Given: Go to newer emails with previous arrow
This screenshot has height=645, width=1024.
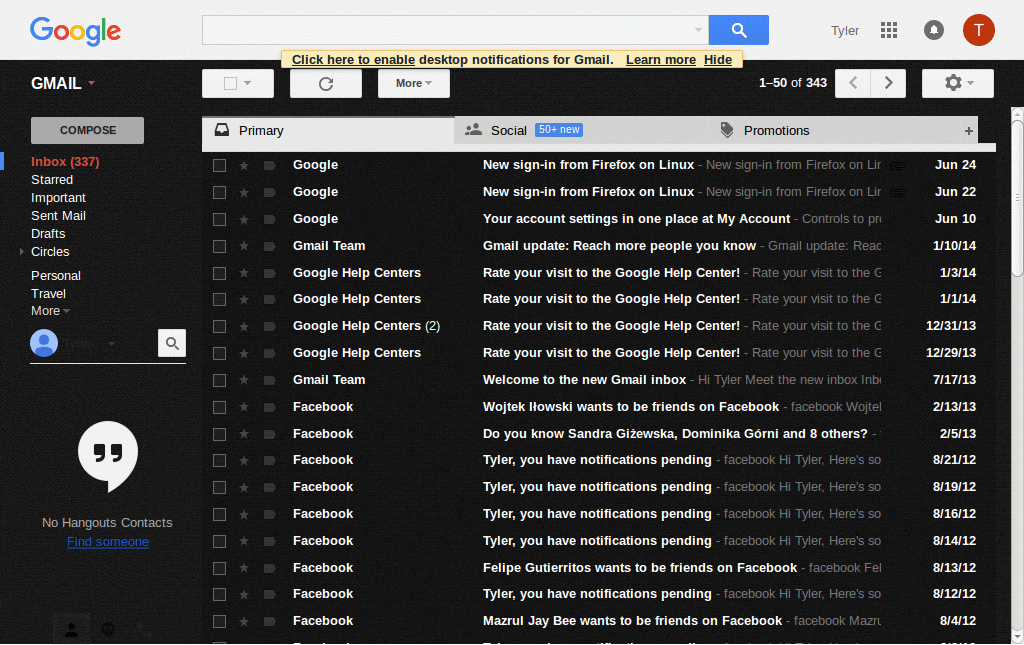Looking at the screenshot, I should [853, 84].
